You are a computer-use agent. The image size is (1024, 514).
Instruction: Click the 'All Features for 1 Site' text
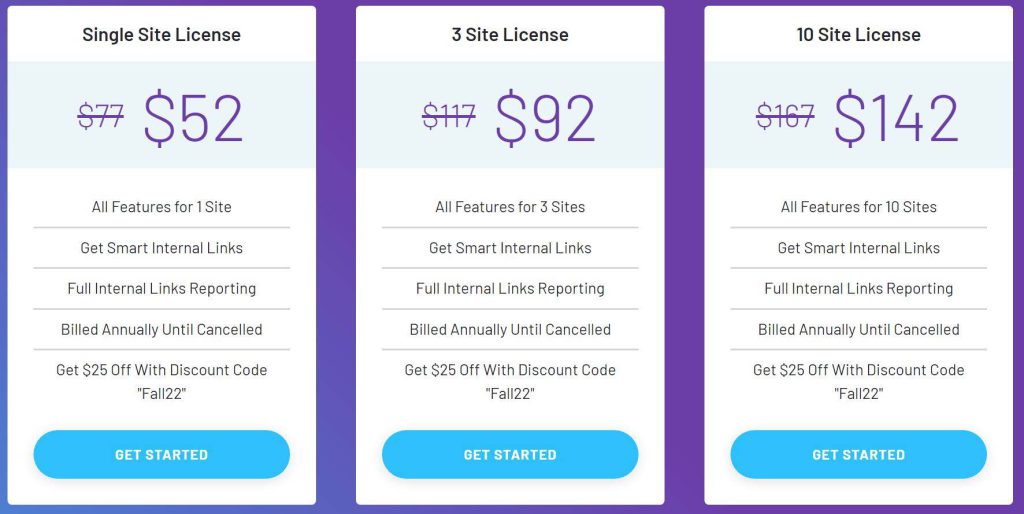click(161, 207)
